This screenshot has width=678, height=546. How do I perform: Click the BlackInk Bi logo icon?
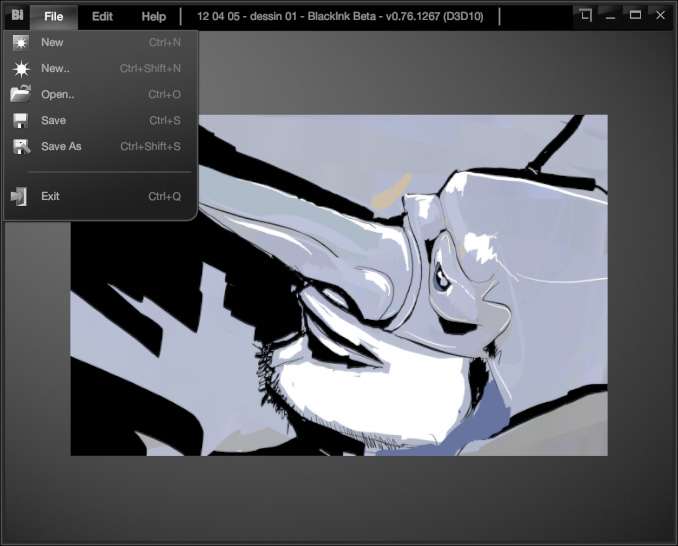[17, 16]
